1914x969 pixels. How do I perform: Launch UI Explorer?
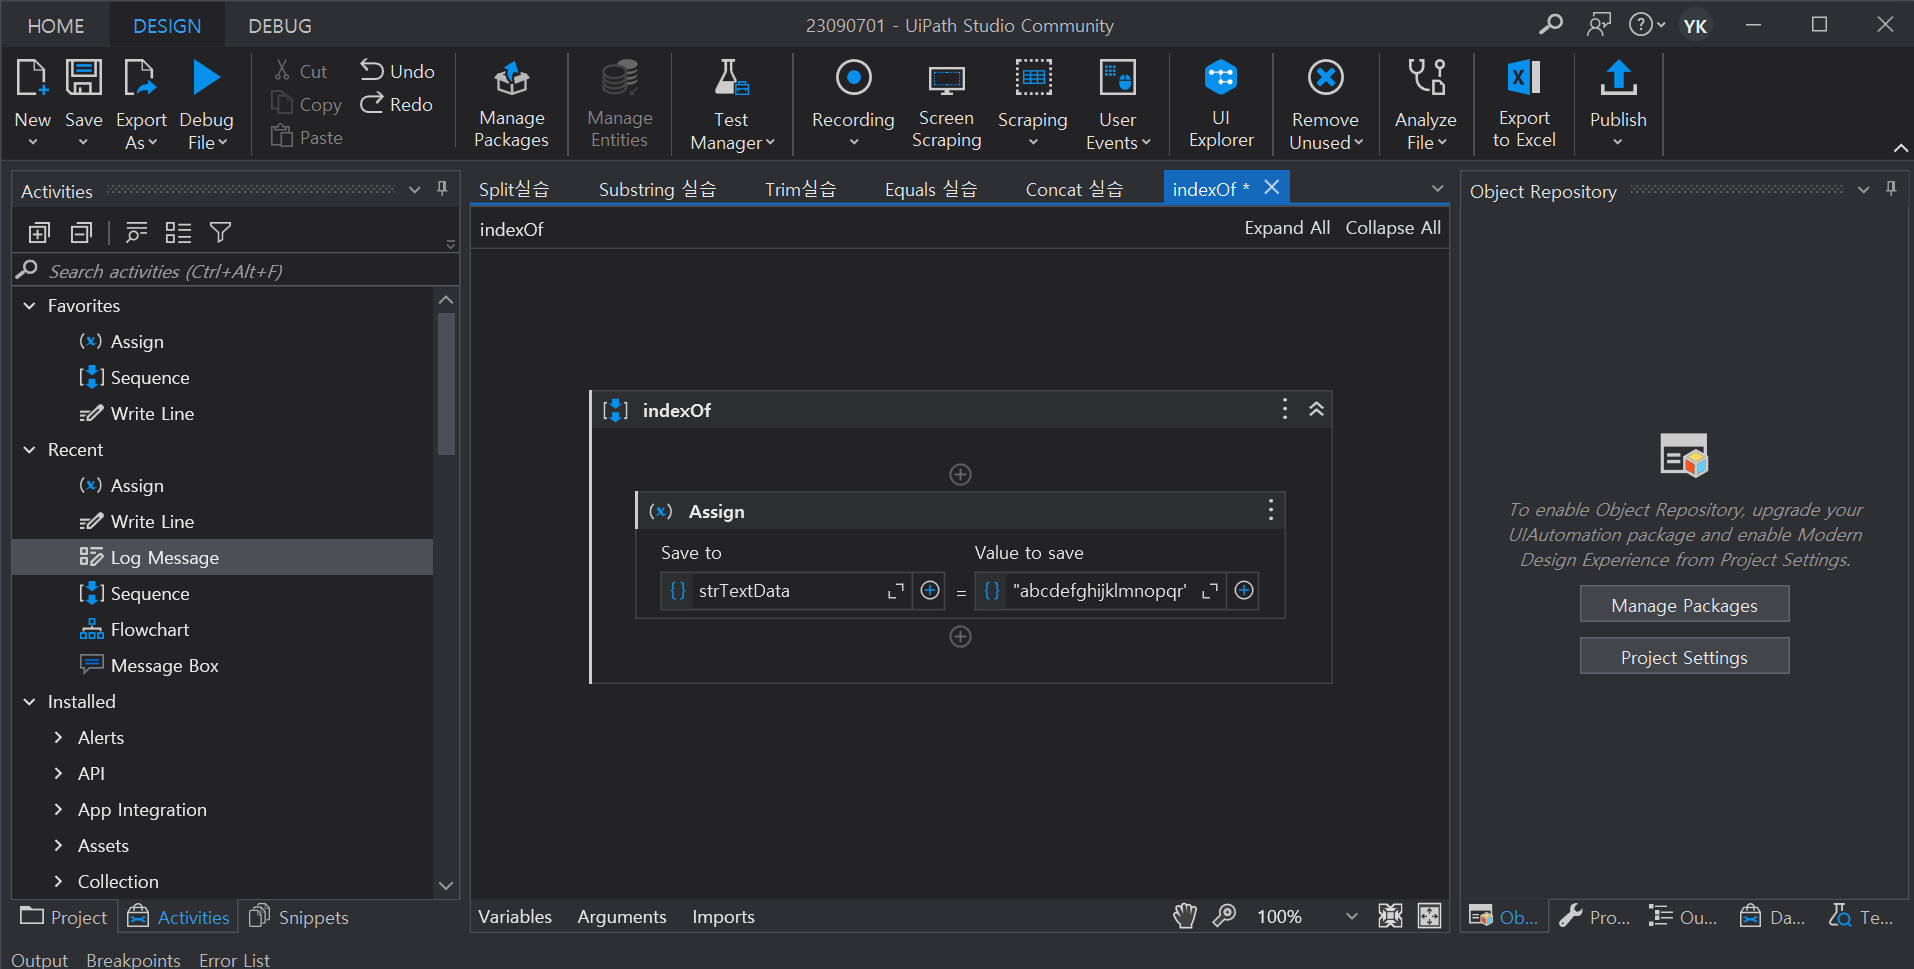tap(1221, 104)
